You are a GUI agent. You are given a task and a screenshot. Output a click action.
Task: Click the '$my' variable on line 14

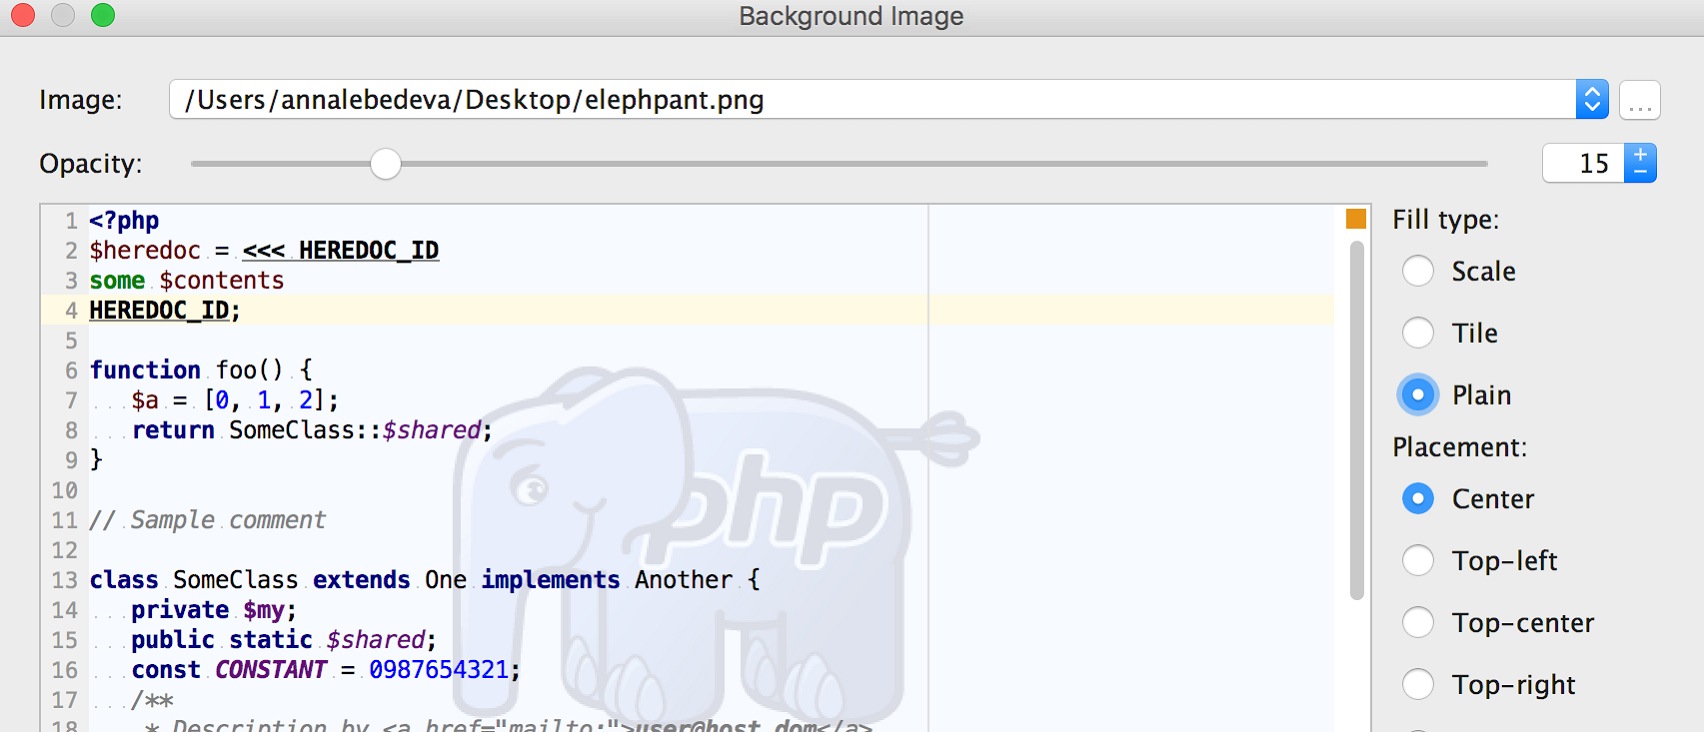click(x=264, y=610)
